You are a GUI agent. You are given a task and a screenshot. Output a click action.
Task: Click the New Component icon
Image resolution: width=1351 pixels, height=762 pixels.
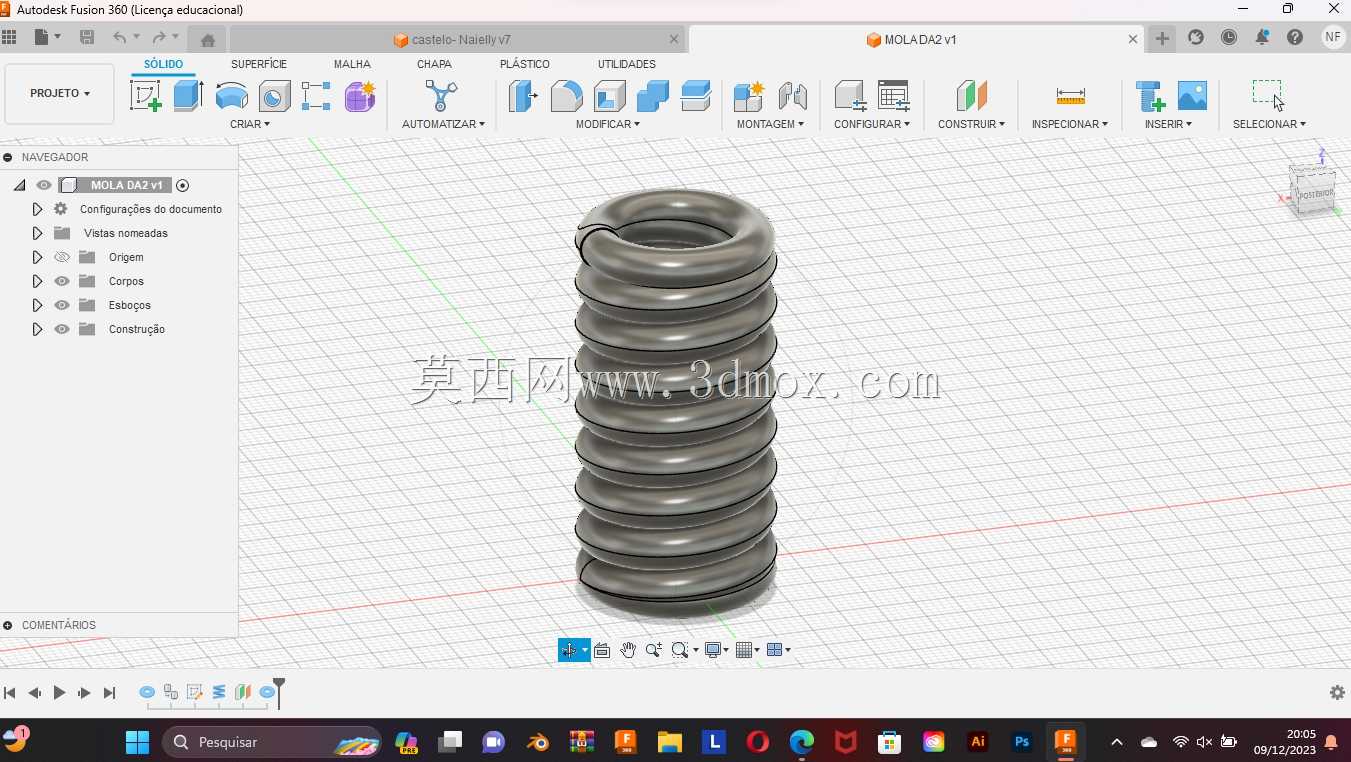(x=749, y=96)
